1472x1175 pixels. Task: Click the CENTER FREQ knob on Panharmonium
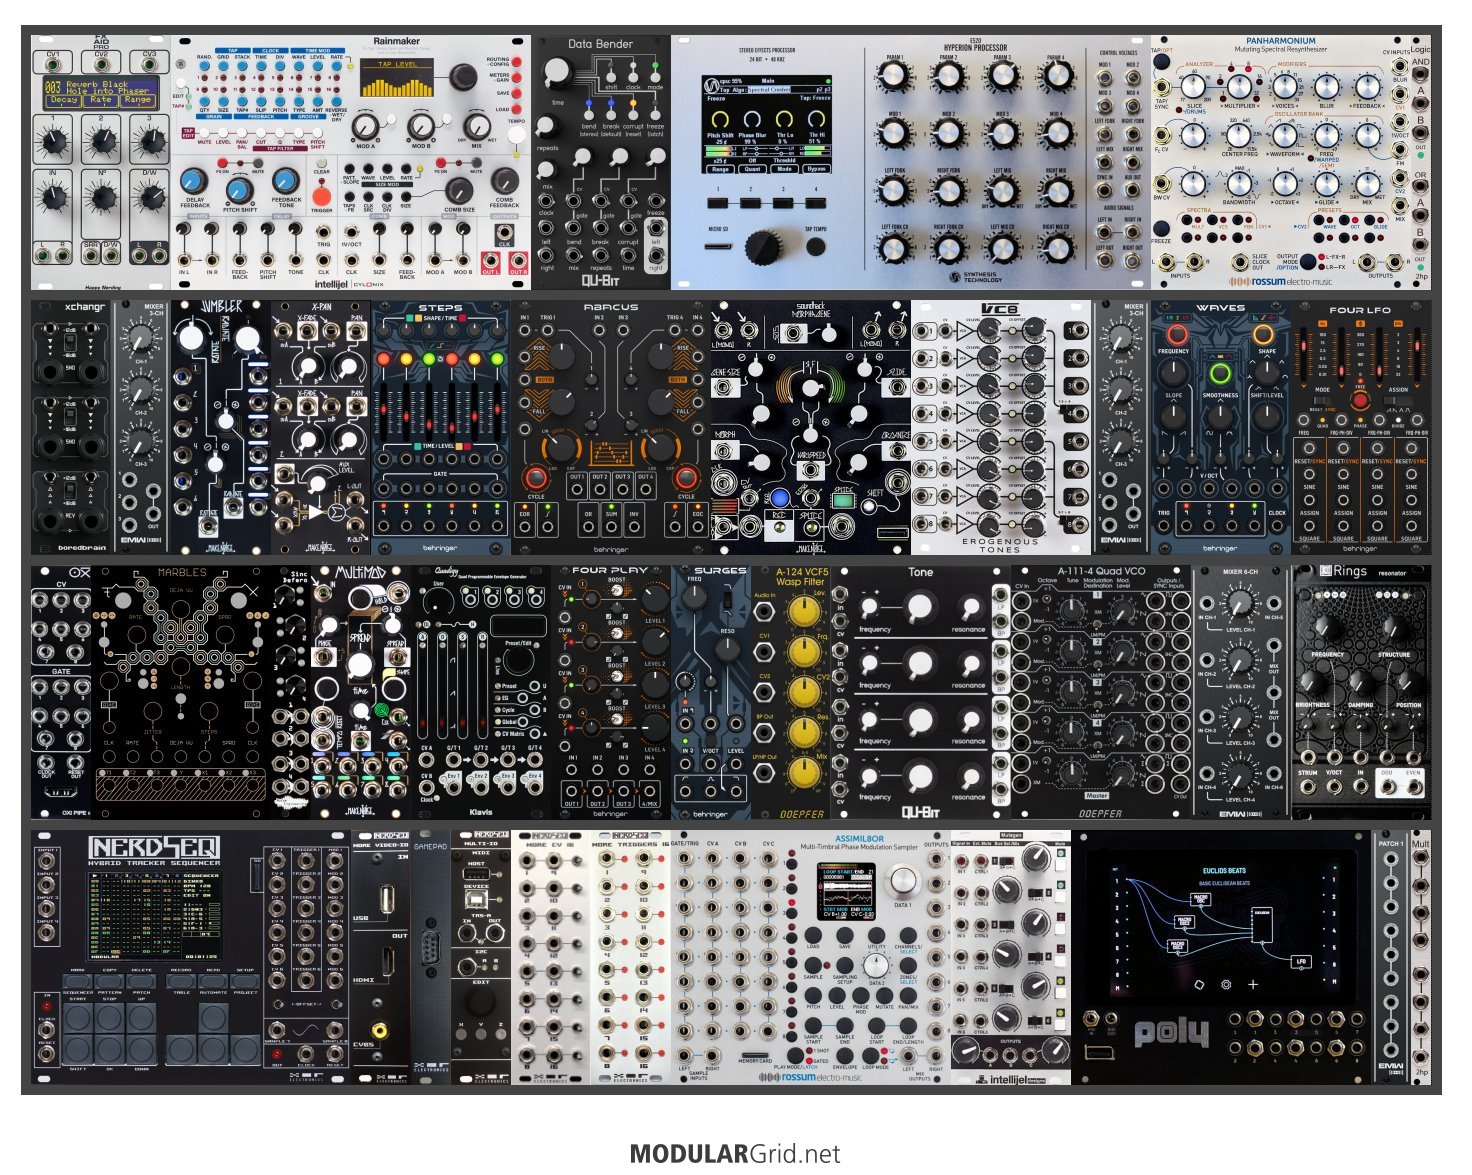coord(1239,136)
